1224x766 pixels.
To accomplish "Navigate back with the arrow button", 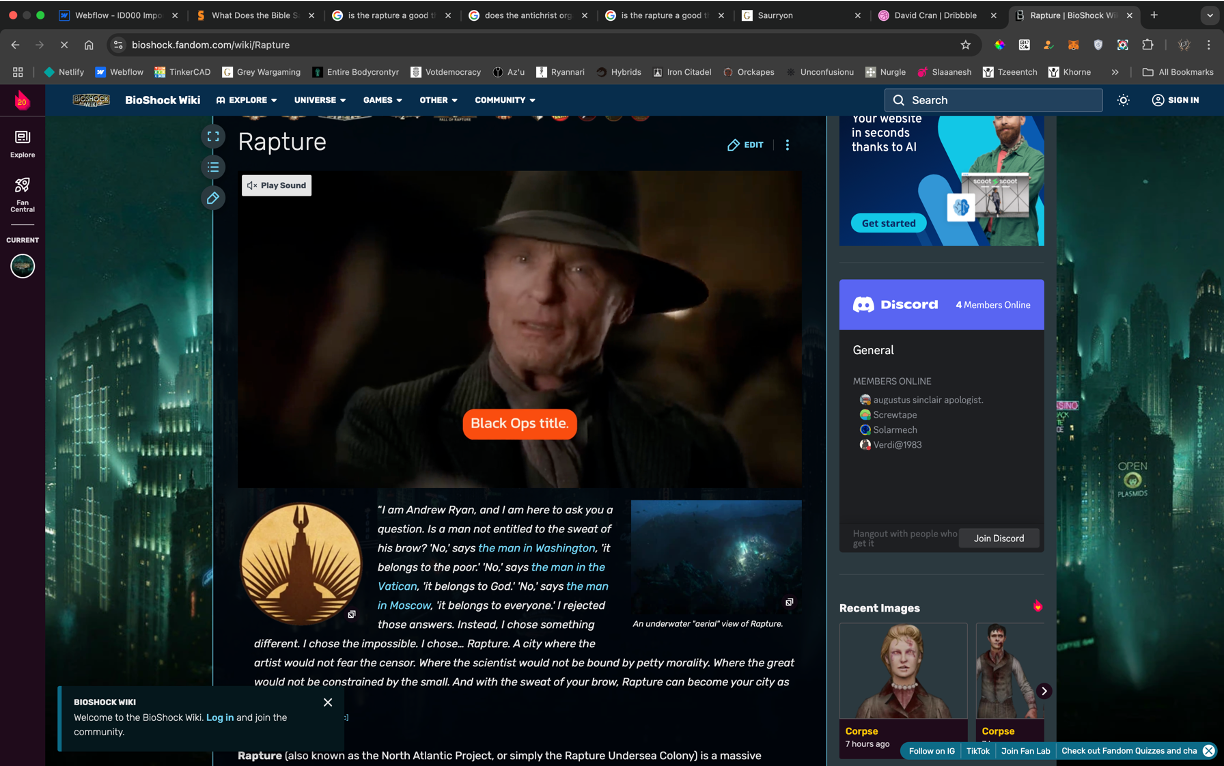I will [15, 45].
